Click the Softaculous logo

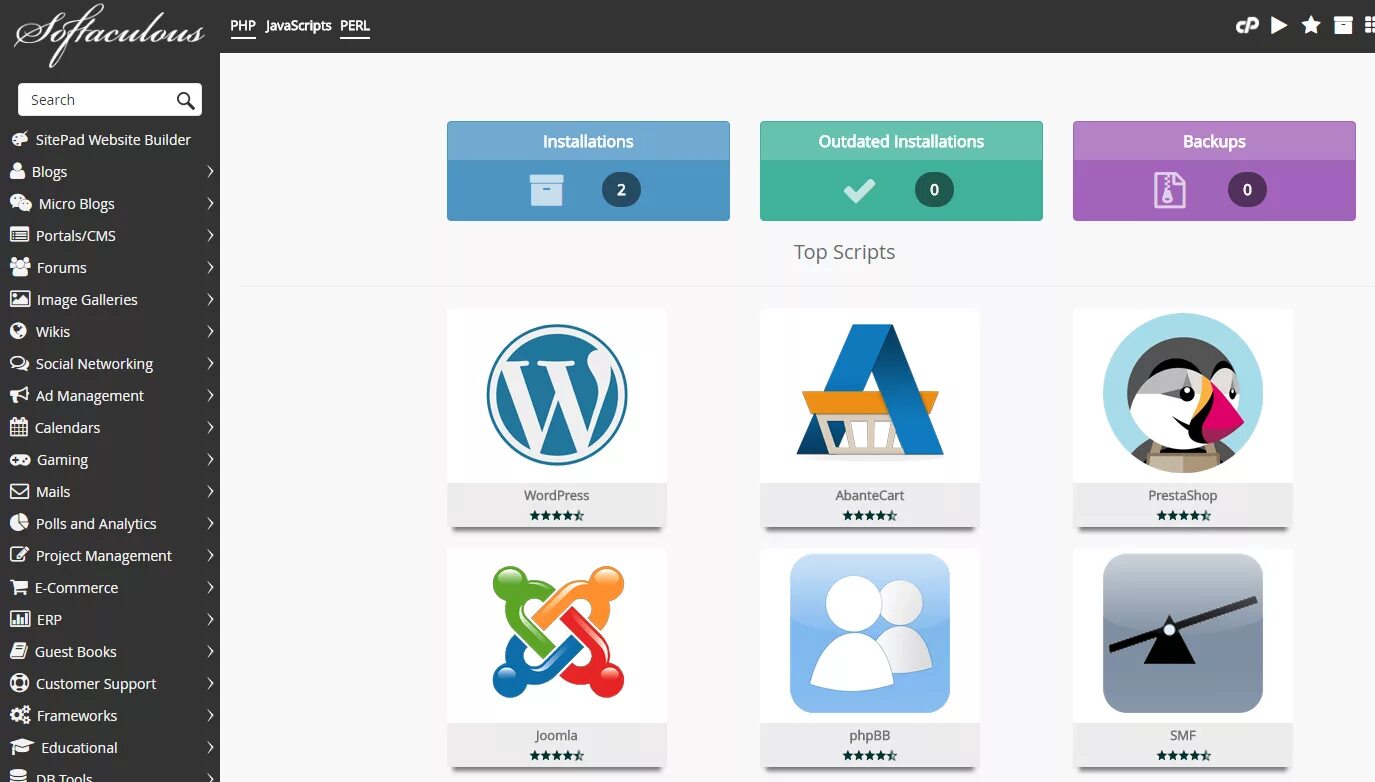point(109,35)
